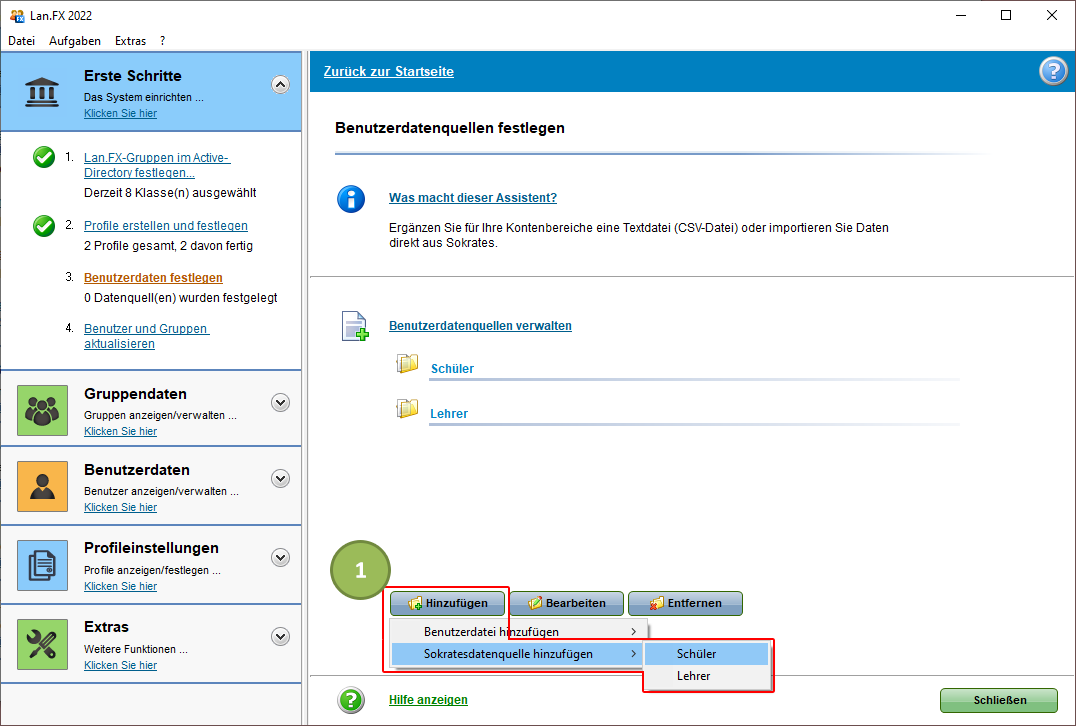Click Klicken Sie hier under Extras panel
The height and width of the screenshot is (726, 1076).
pos(120,665)
